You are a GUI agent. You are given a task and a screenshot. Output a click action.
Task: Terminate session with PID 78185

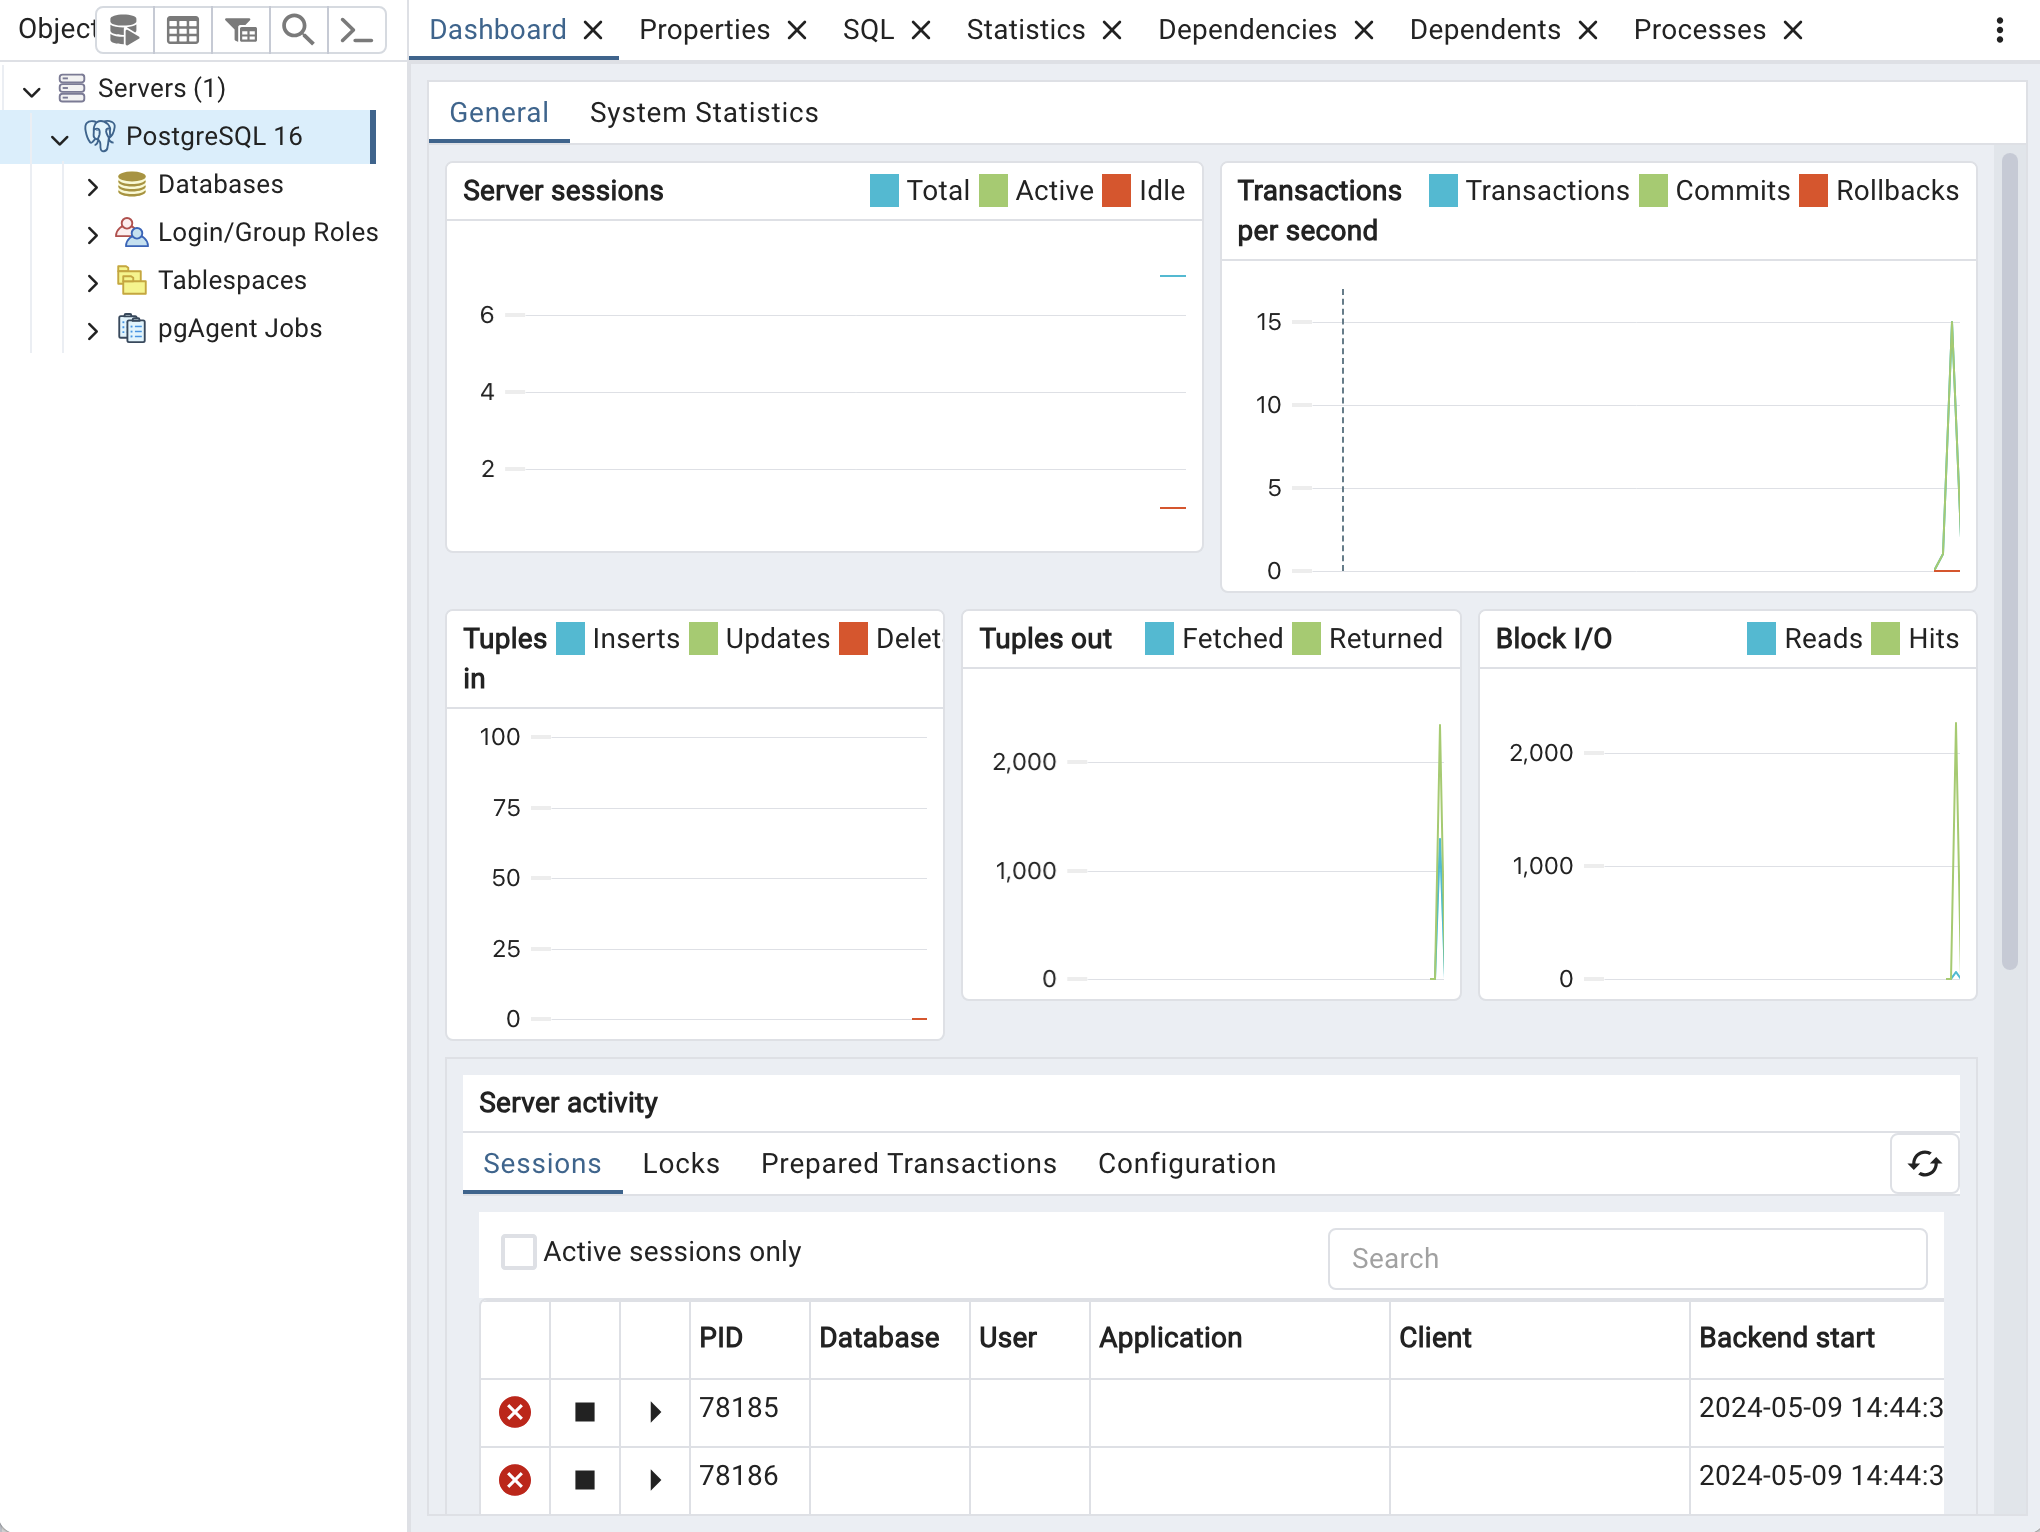515,1411
